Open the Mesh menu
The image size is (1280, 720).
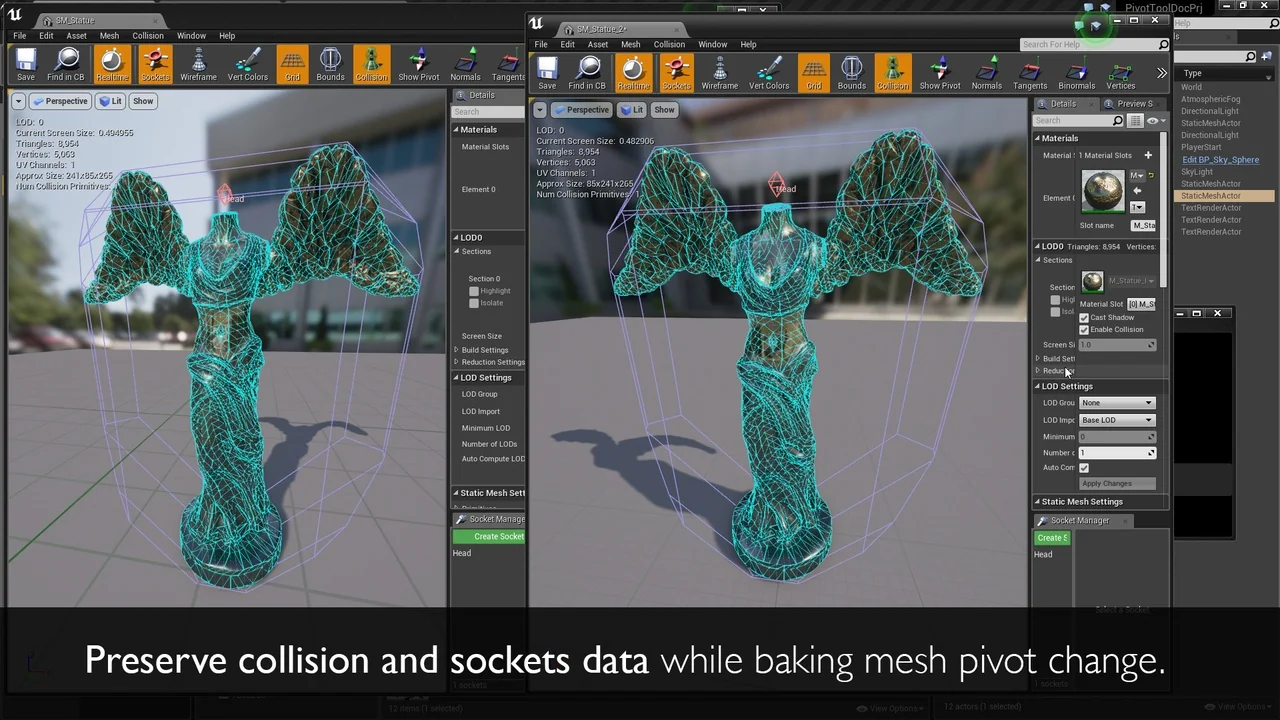point(630,44)
